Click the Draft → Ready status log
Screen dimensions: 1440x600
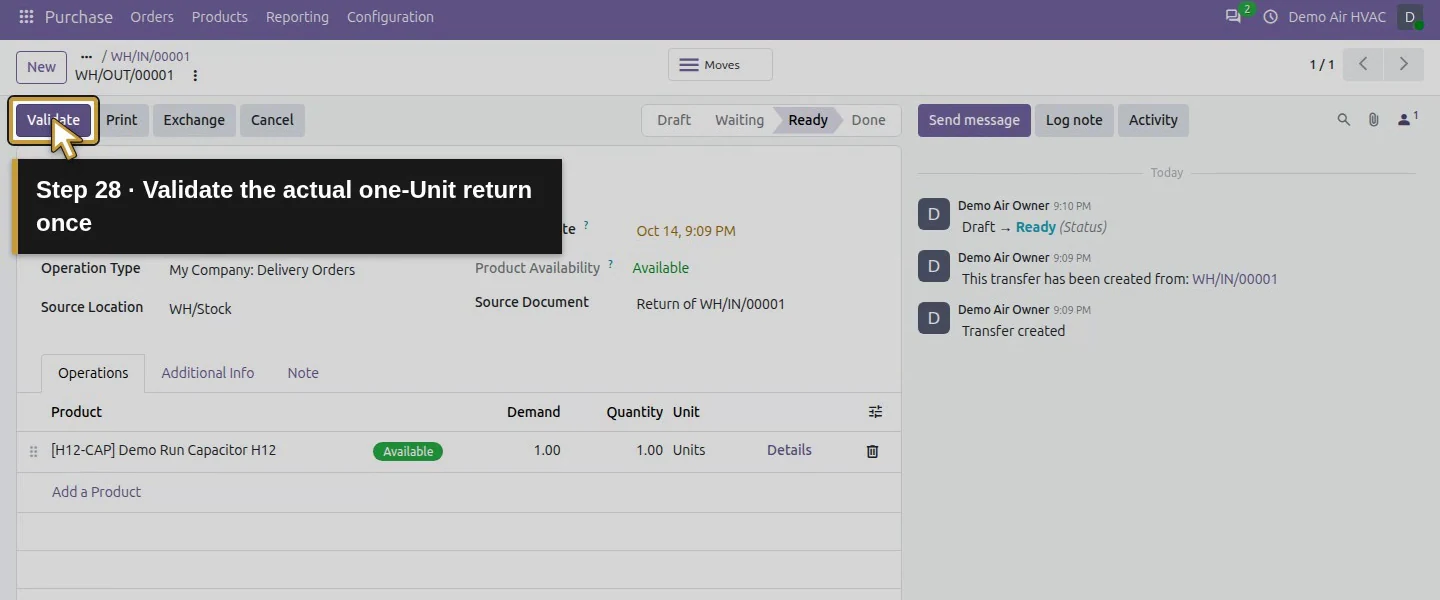1034,227
